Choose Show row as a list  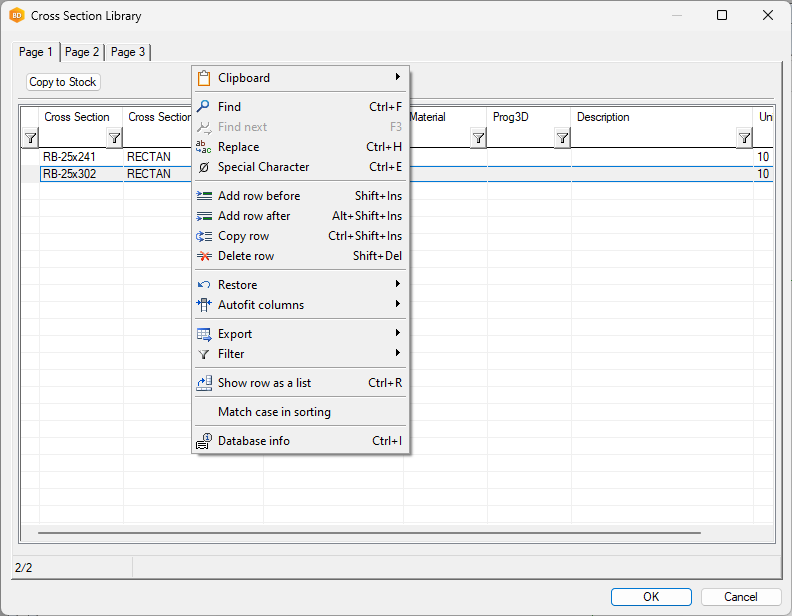[x=264, y=383]
